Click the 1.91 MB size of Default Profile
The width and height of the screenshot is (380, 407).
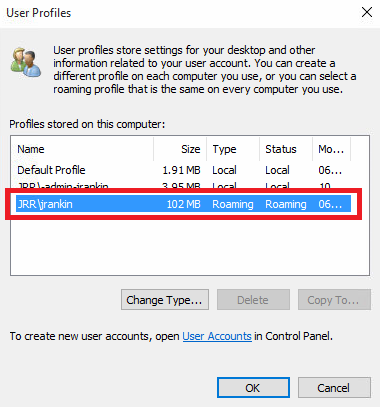[x=181, y=170]
